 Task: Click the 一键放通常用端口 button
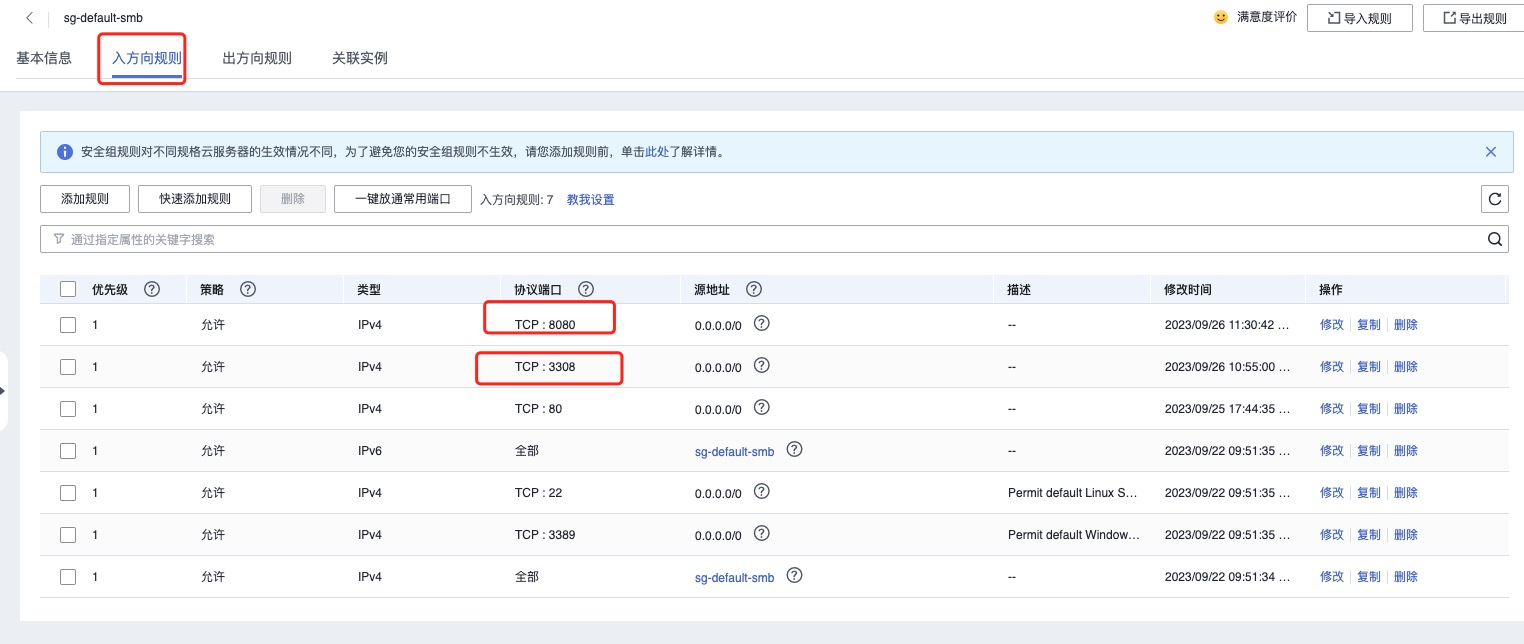(402, 199)
